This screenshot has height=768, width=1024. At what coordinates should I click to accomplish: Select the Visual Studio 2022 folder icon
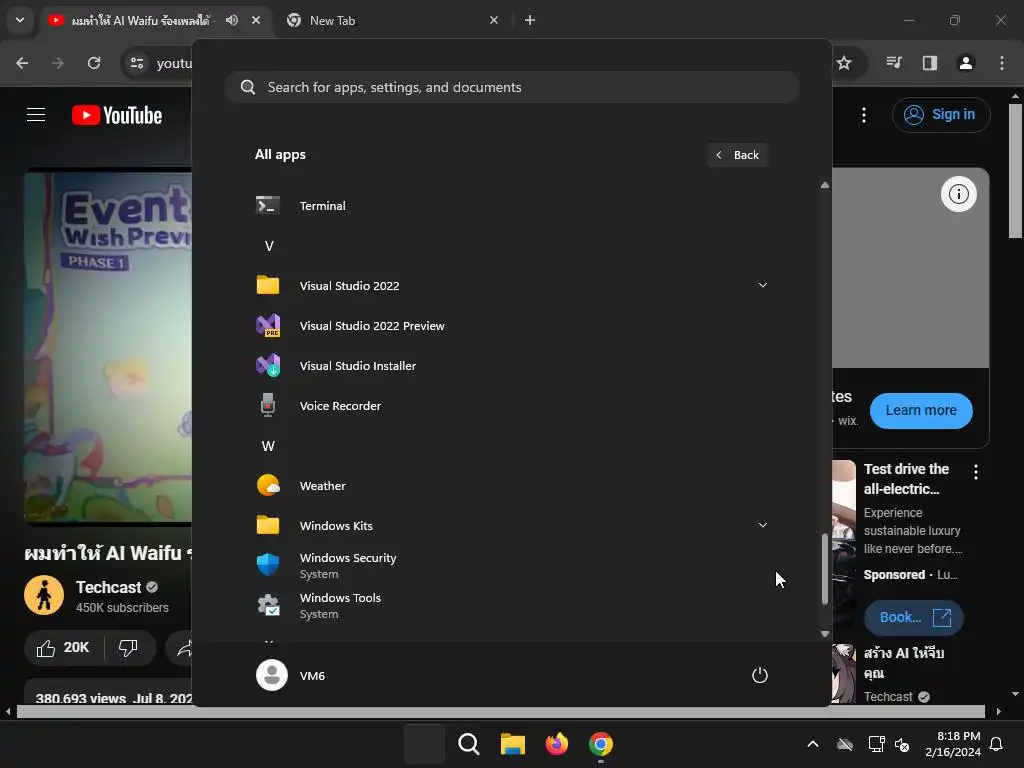268,285
